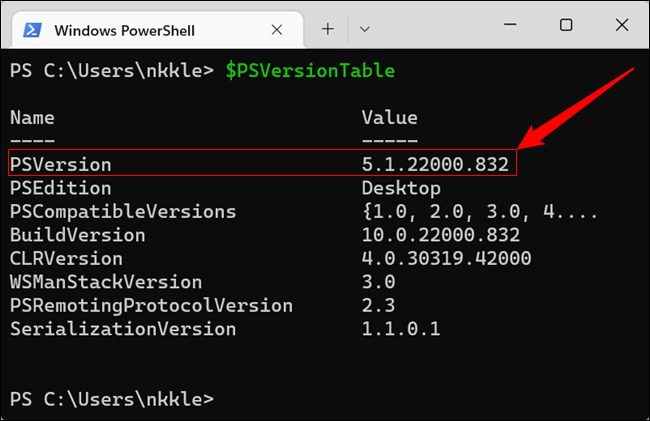The image size is (650, 421).
Task: Click the first prompt PS C:\Users\nkkle>
Action: [112, 70]
